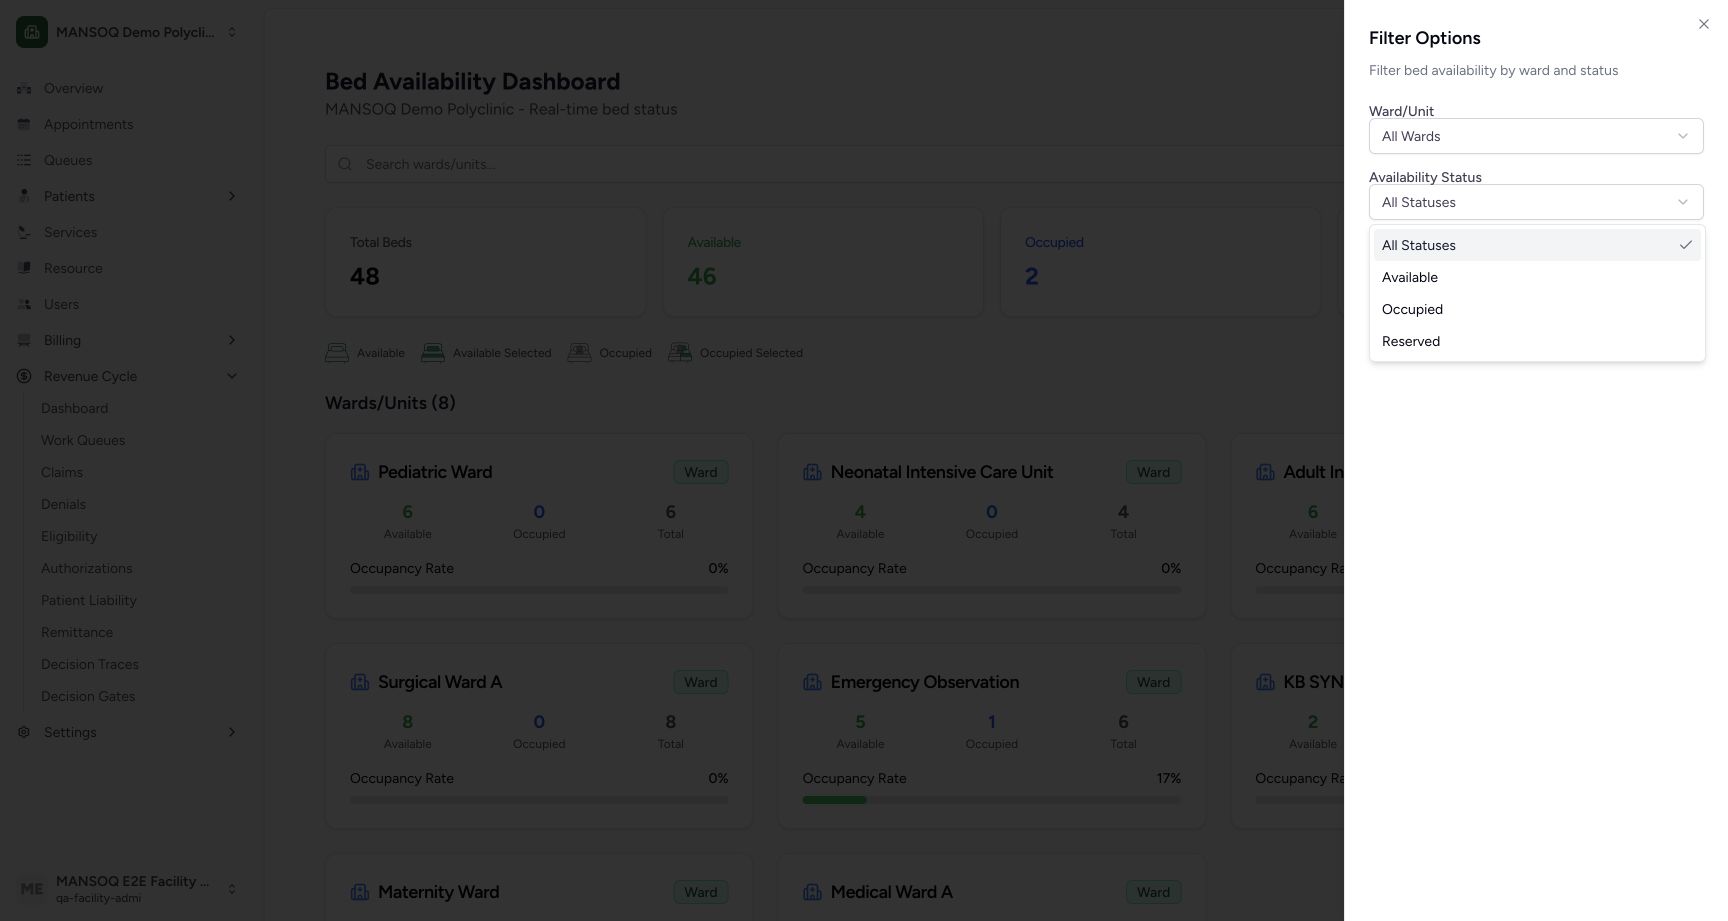Click the Users sidebar icon
This screenshot has height=921, width=1728.
(x=24, y=304)
